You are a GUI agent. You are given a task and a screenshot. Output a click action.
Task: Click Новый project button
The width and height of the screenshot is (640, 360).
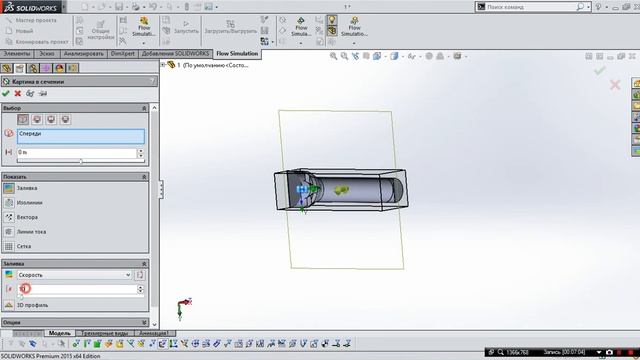tap(20, 31)
